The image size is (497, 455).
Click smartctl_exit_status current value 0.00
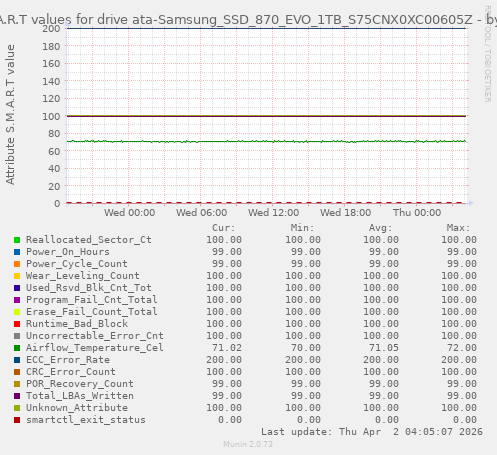[230, 420]
